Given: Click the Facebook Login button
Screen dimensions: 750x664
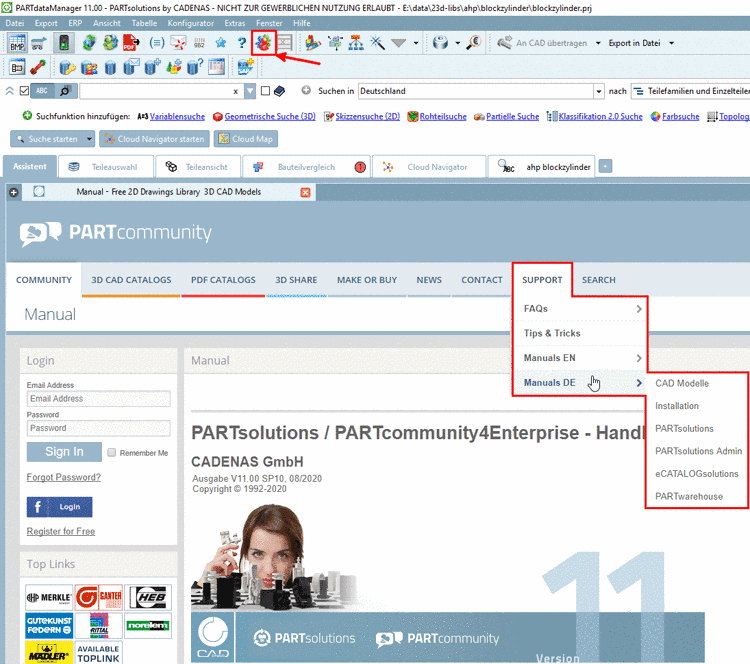Looking at the screenshot, I should (x=59, y=507).
